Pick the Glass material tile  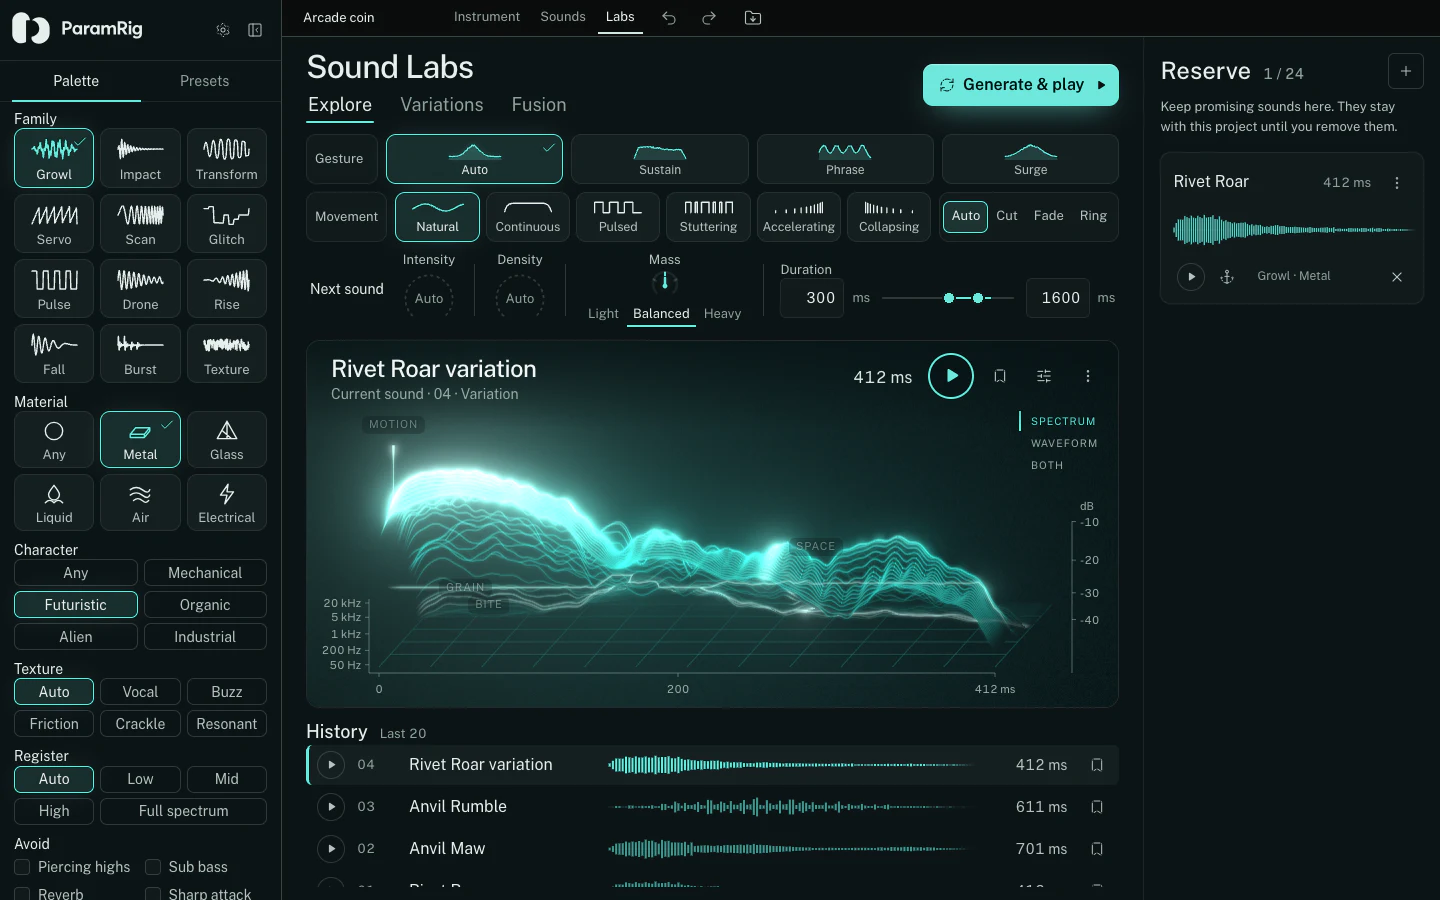pos(227,440)
